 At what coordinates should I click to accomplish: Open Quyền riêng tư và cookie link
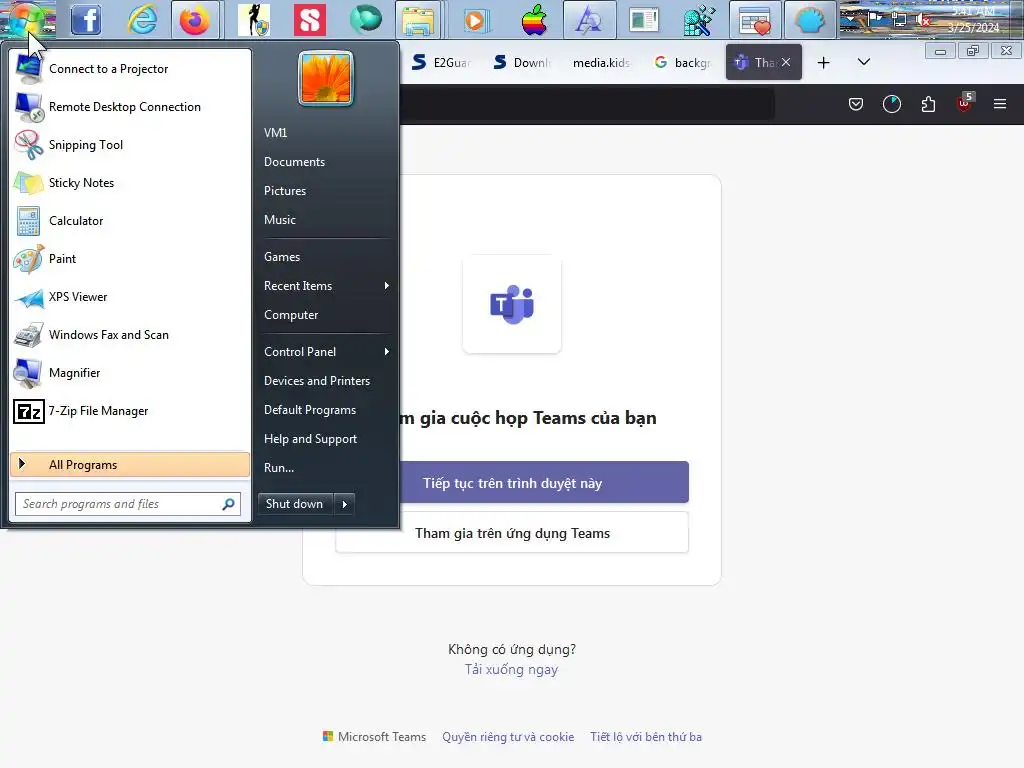(x=508, y=737)
